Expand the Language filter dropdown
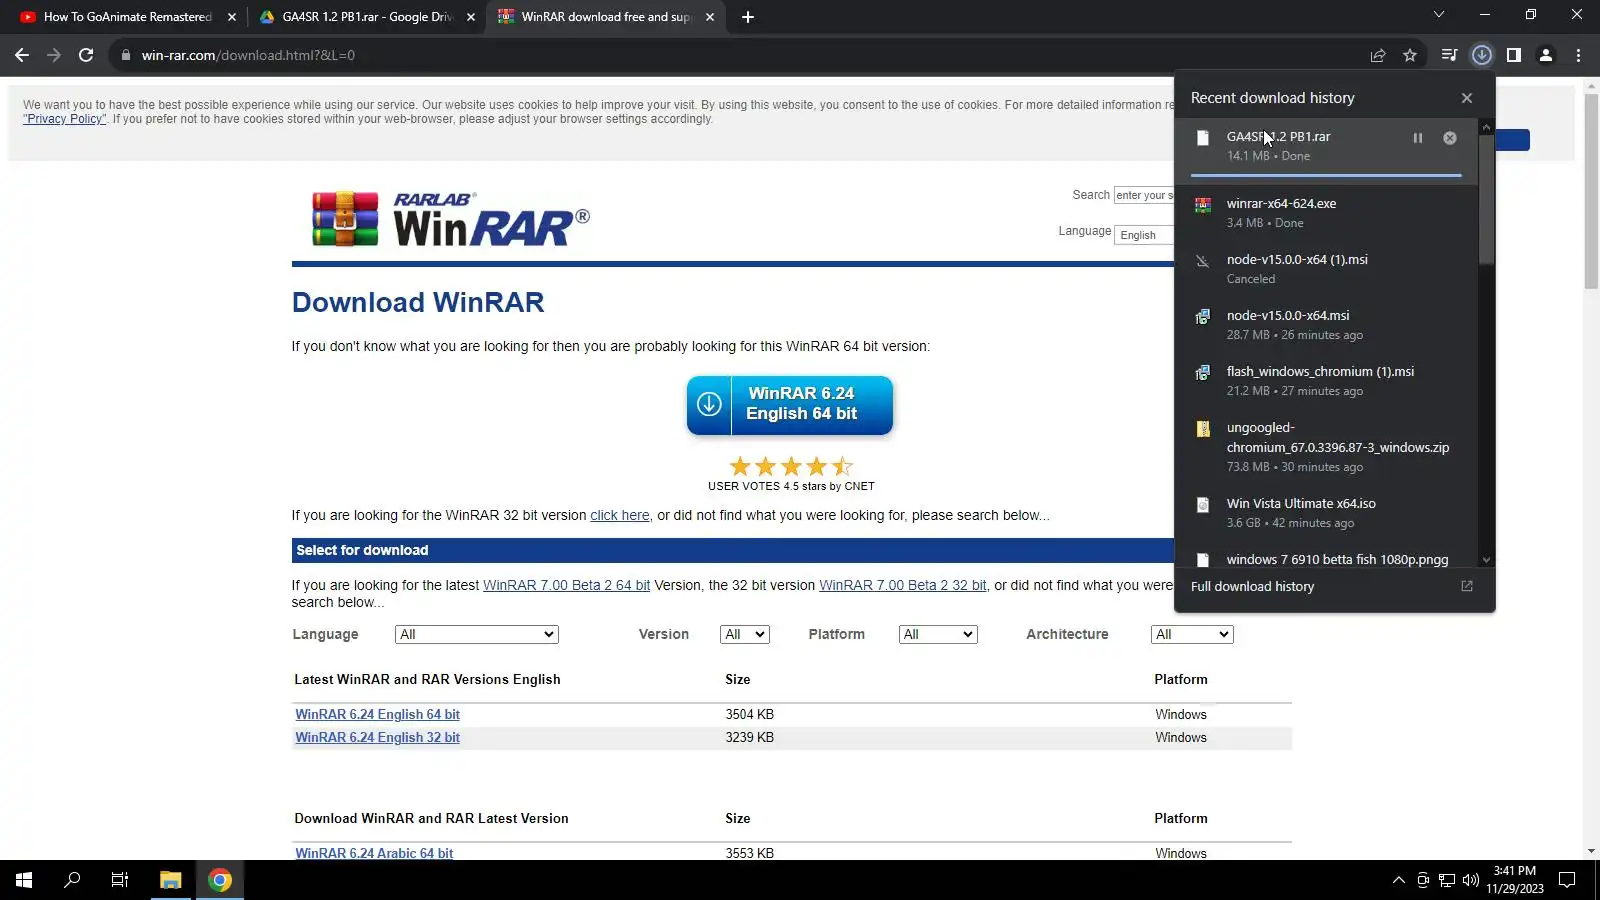Screen dimensions: 1600x900 (477, 634)
